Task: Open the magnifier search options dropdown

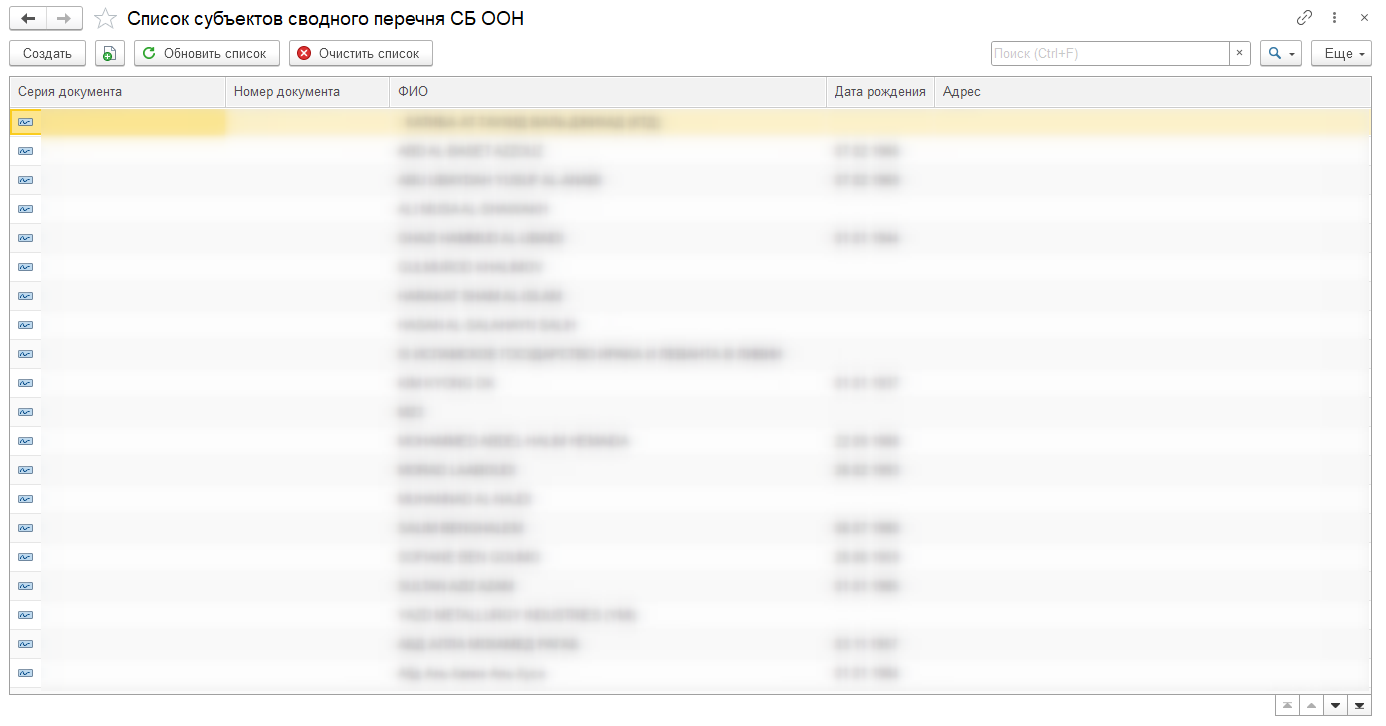Action: coord(1281,53)
